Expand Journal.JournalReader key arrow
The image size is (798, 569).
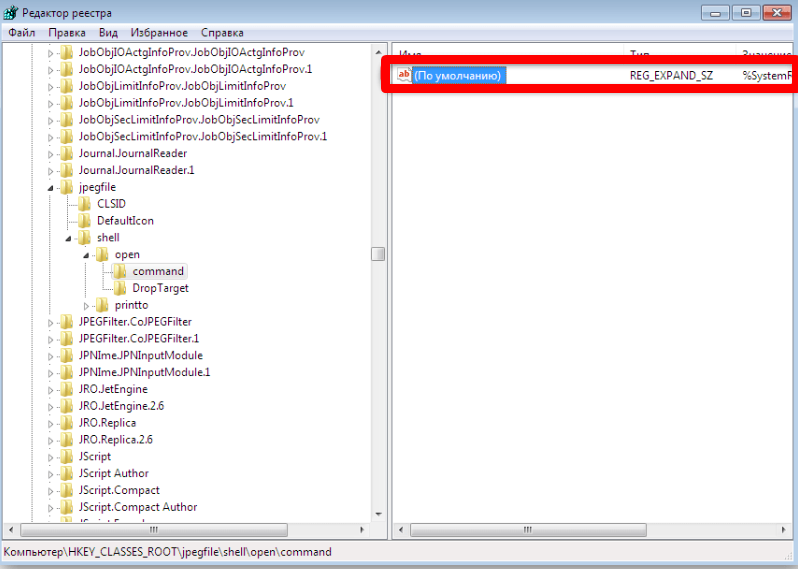click(x=50, y=154)
